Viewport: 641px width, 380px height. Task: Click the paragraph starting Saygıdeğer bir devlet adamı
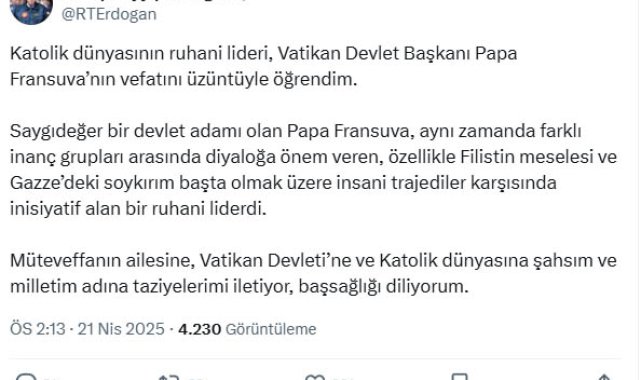(314, 170)
